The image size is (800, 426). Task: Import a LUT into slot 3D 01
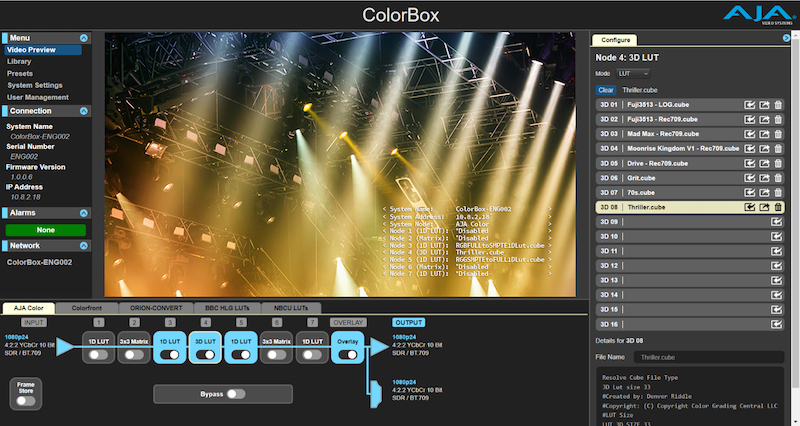[x=749, y=105]
